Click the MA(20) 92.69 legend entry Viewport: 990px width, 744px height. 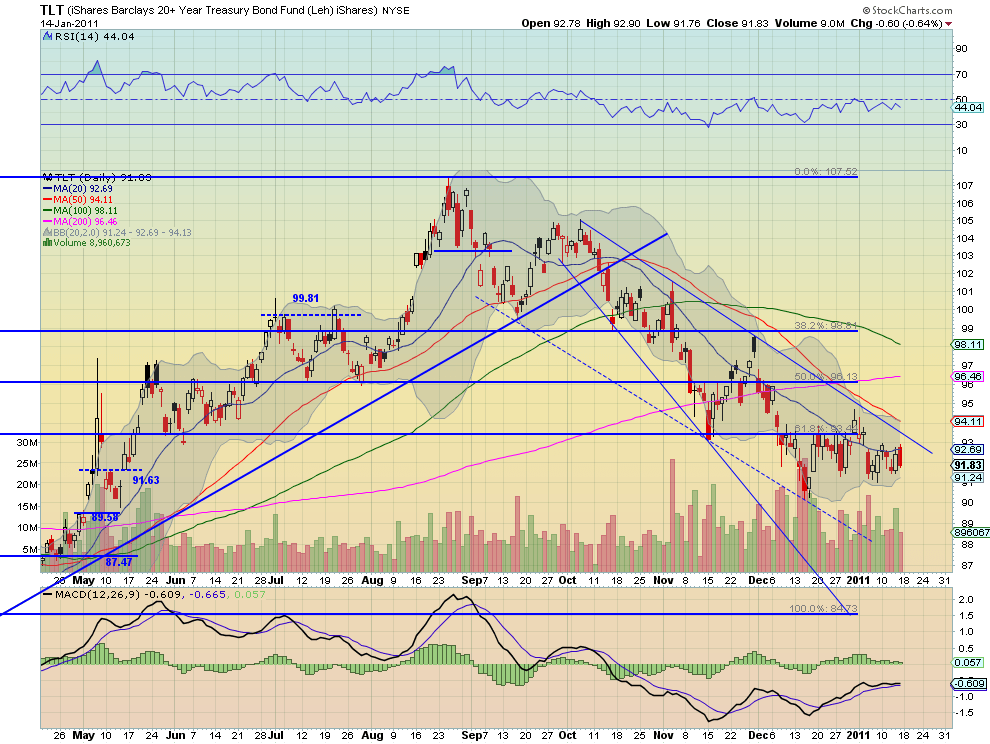(x=83, y=189)
